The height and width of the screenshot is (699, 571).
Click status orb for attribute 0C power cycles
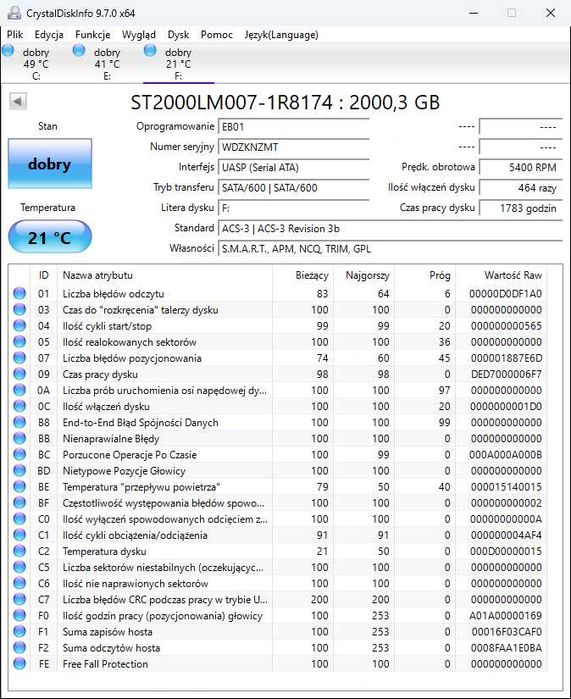19,406
